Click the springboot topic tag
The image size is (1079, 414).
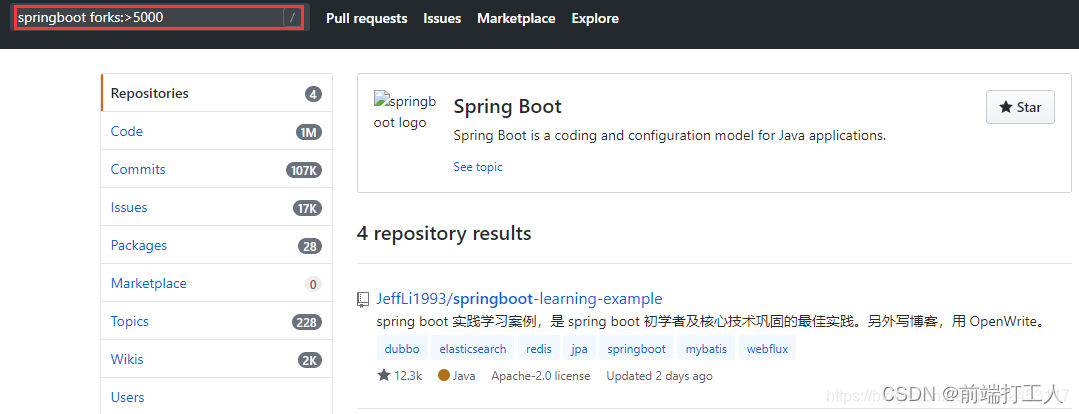coord(637,349)
